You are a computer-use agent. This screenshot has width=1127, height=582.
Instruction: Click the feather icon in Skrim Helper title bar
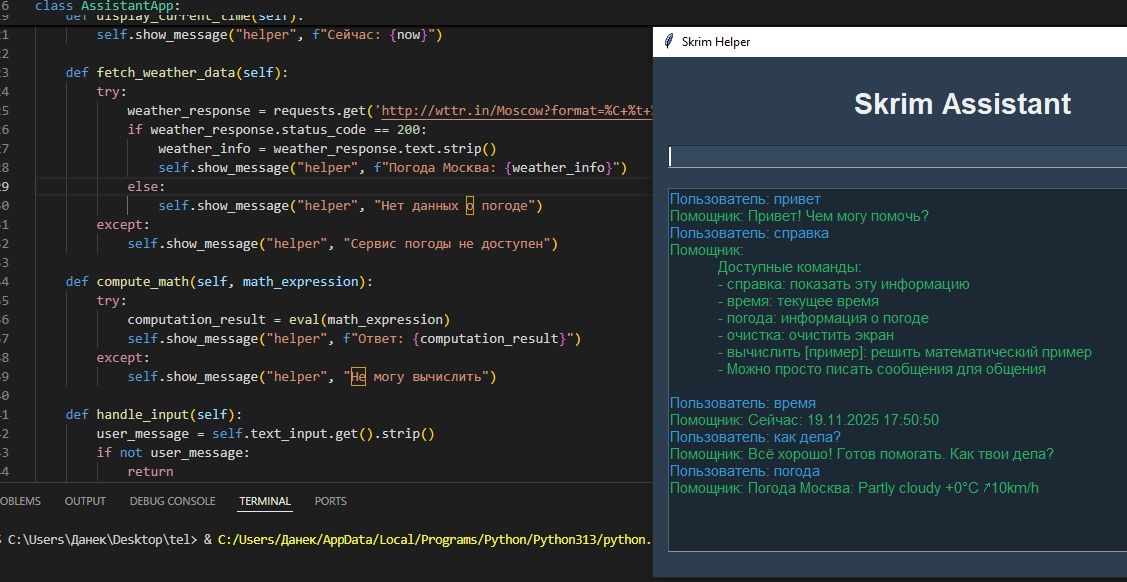pyautogui.click(x=669, y=42)
